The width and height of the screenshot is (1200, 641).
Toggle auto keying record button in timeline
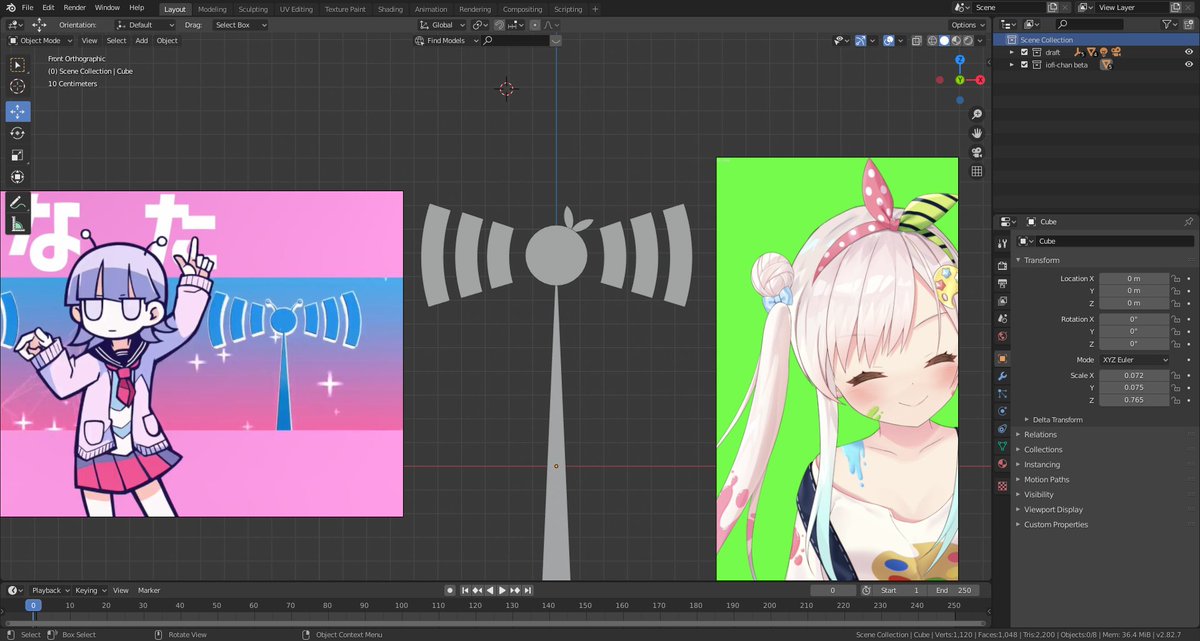click(450, 591)
